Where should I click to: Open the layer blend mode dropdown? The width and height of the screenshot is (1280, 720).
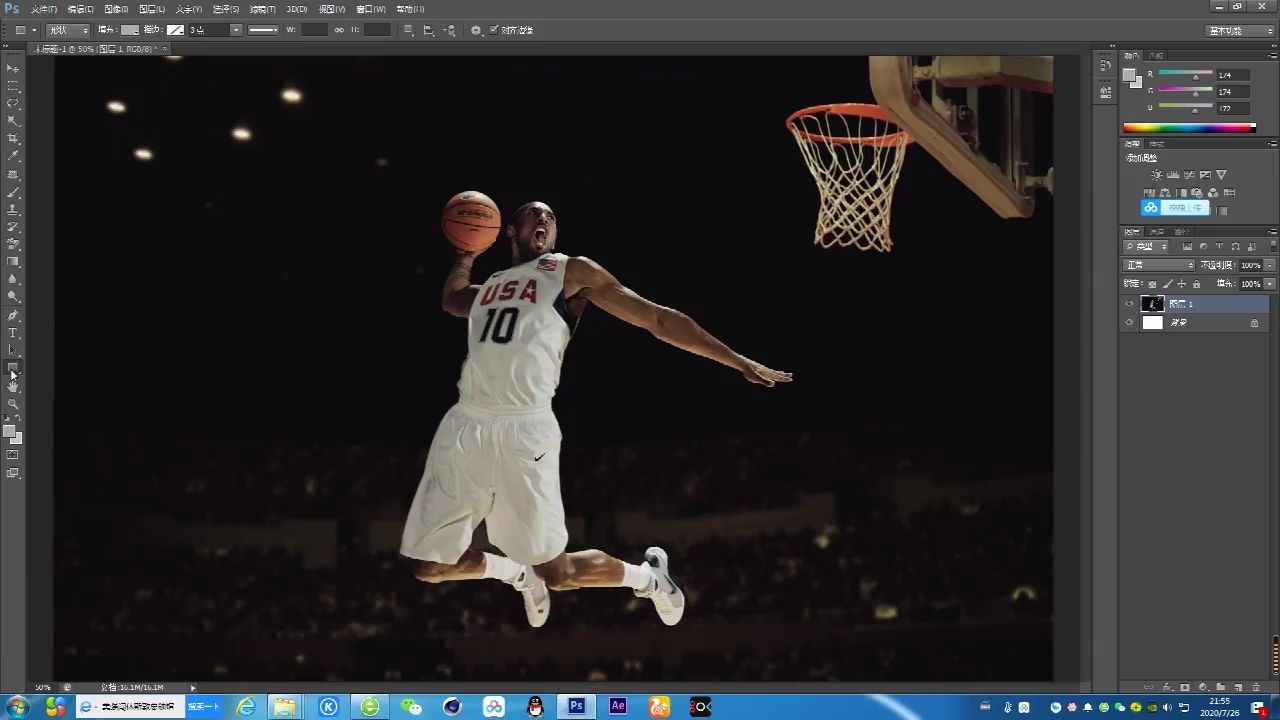[1160, 265]
